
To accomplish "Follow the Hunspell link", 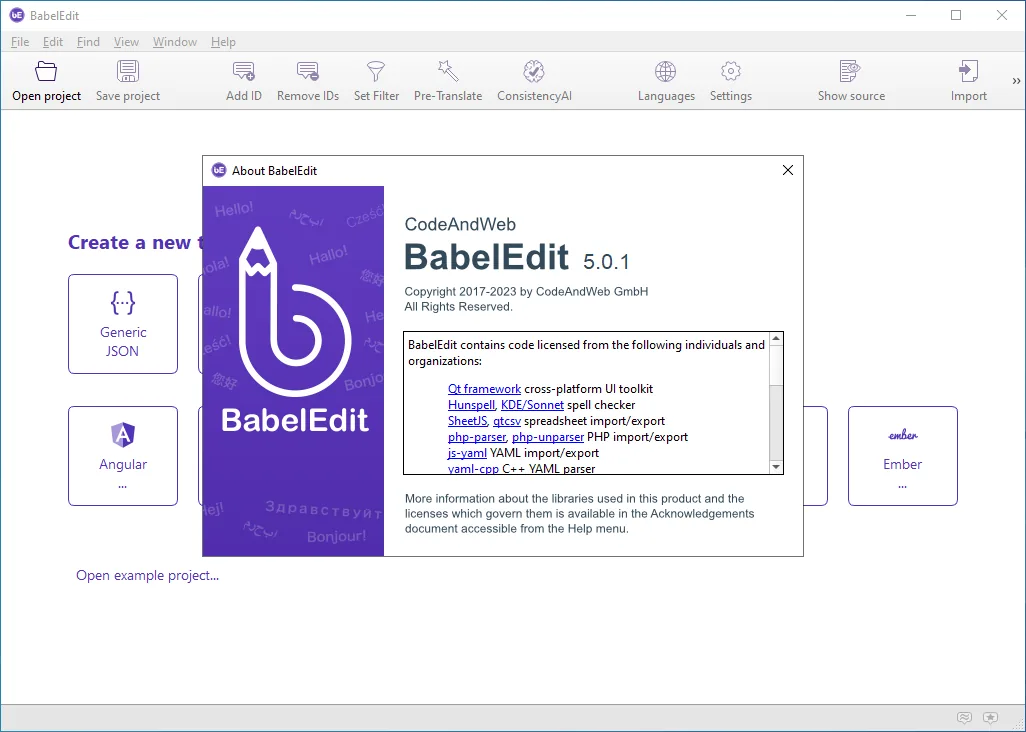I will [x=471, y=405].
